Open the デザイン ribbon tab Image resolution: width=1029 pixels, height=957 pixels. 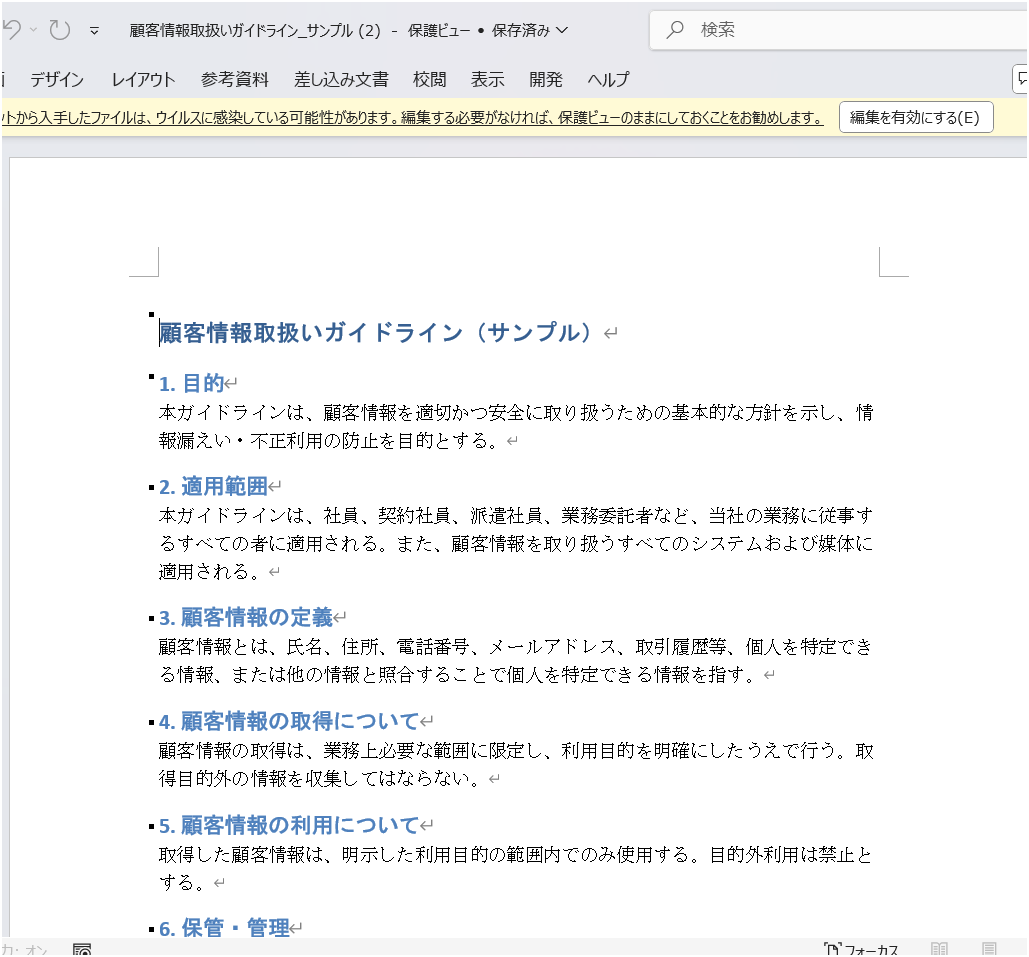(57, 80)
